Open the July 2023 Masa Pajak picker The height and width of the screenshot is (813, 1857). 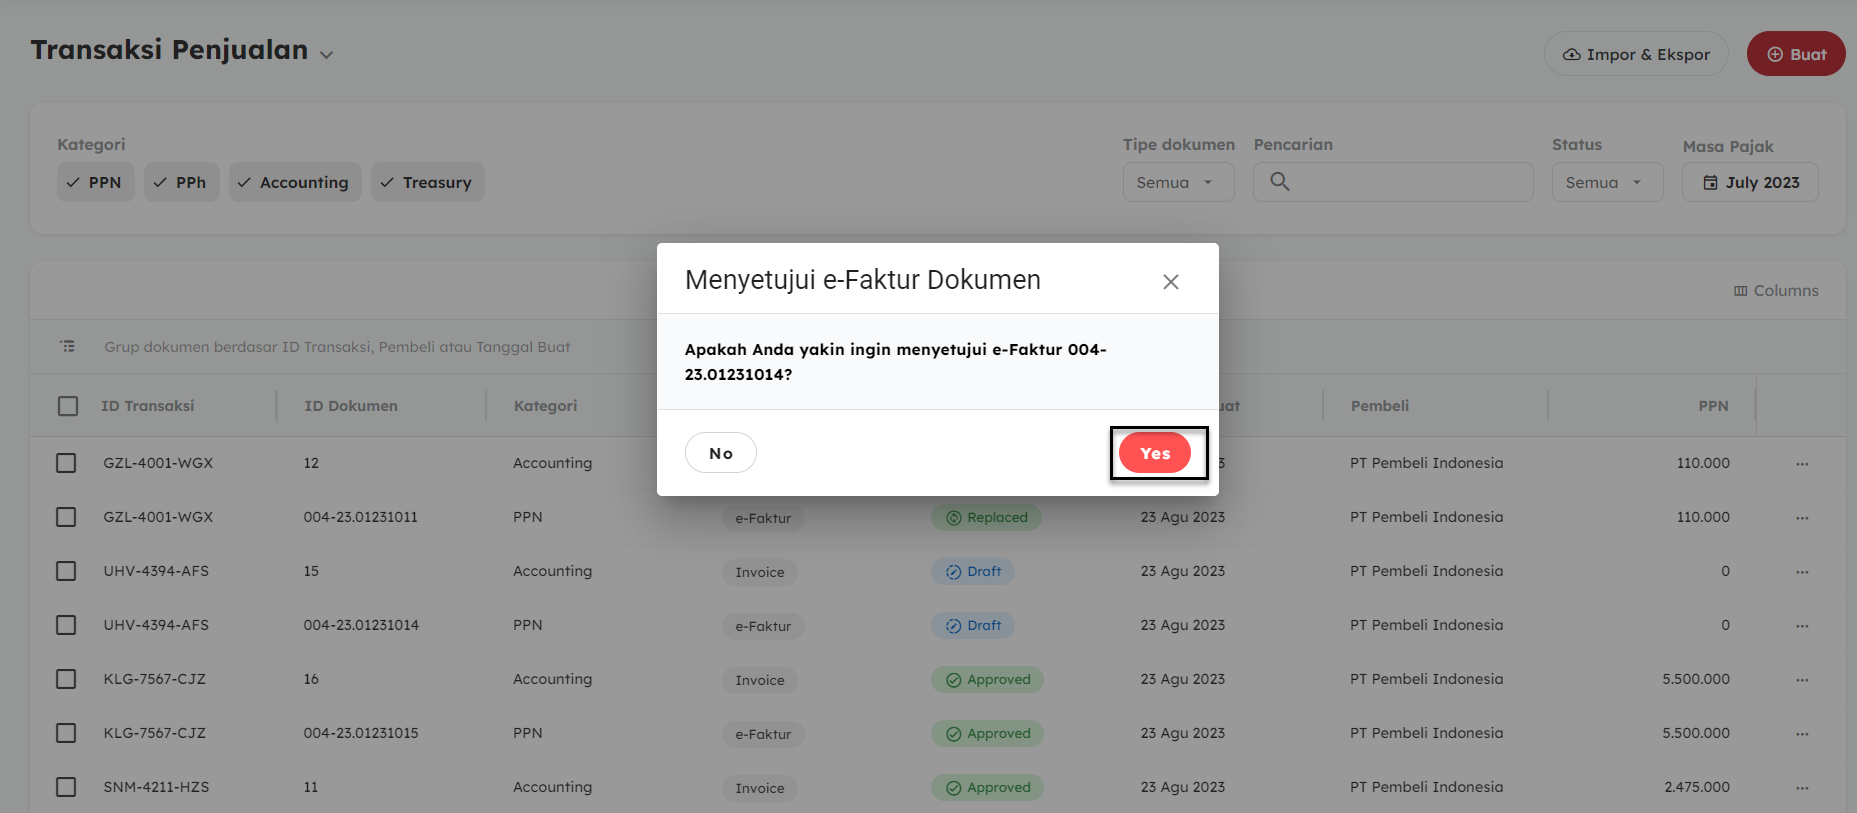[1749, 183]
